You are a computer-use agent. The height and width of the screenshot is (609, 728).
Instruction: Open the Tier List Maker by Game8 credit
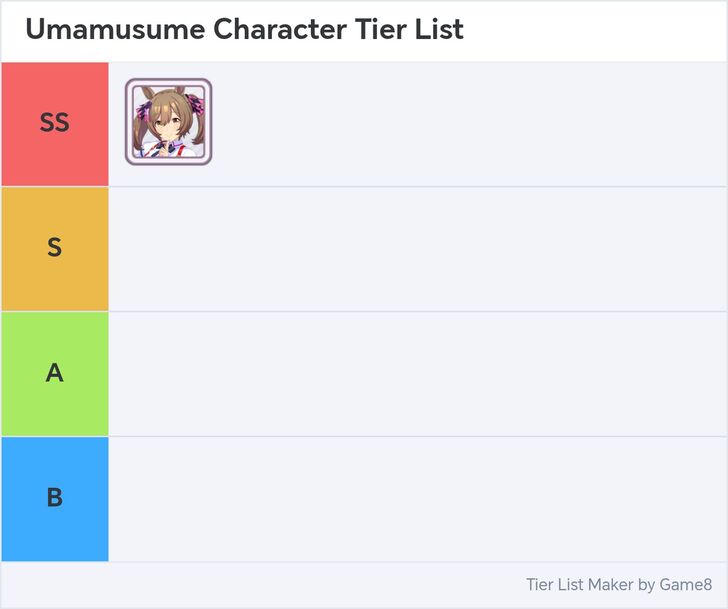(618, 585)
